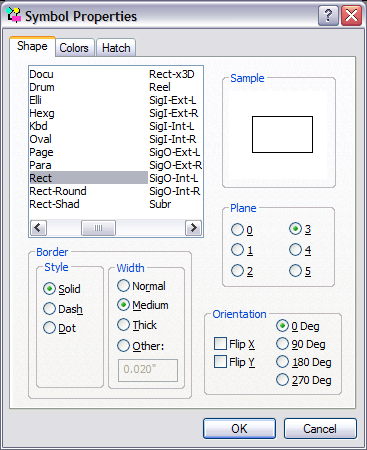Set orientation to 180 Deg
This screenshot has width=367, height=450.
click(304, 362)
